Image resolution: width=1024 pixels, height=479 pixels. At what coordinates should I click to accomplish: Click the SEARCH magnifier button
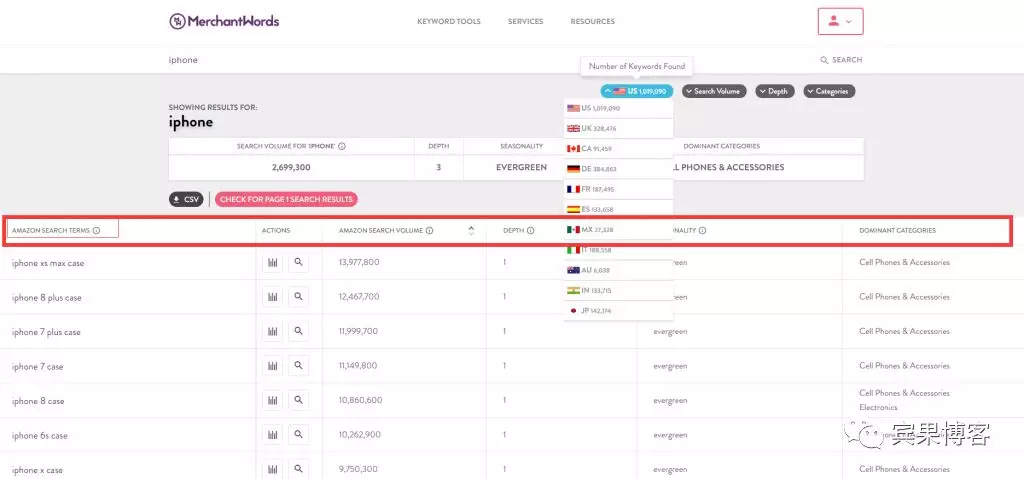coord(841,60)
